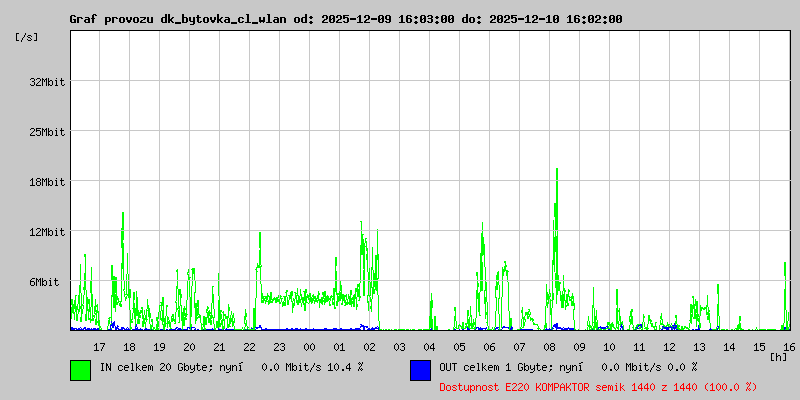The image size is (800, 400).
Task: Click the graph title 'Graf provozu dk_bytovka_cl_wlan'
Action: click(x=180, y=19)
